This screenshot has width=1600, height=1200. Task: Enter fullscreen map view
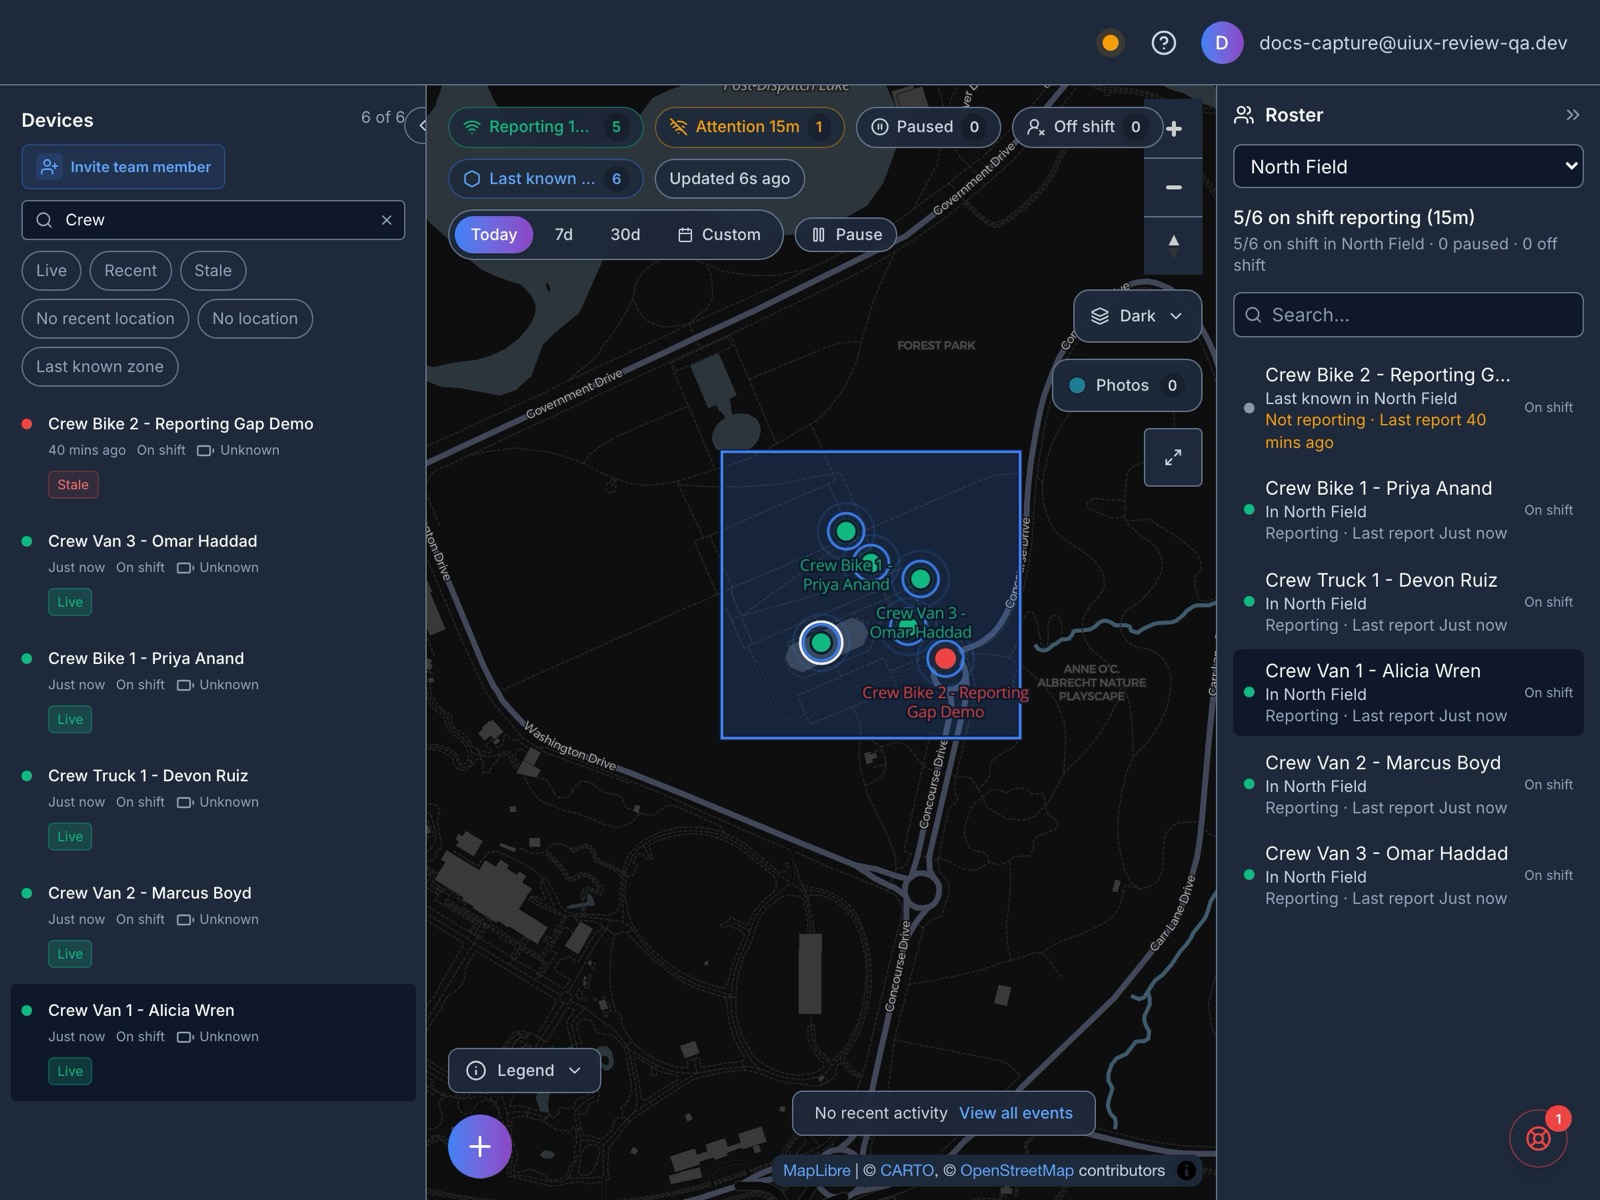[1173, 457]
